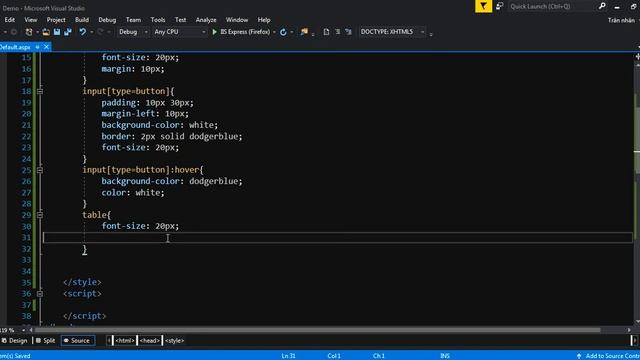Open the zoom percentage dropdown
Image resolution: width=640 pixels, height=360 pixels.
tap(23, 330)
